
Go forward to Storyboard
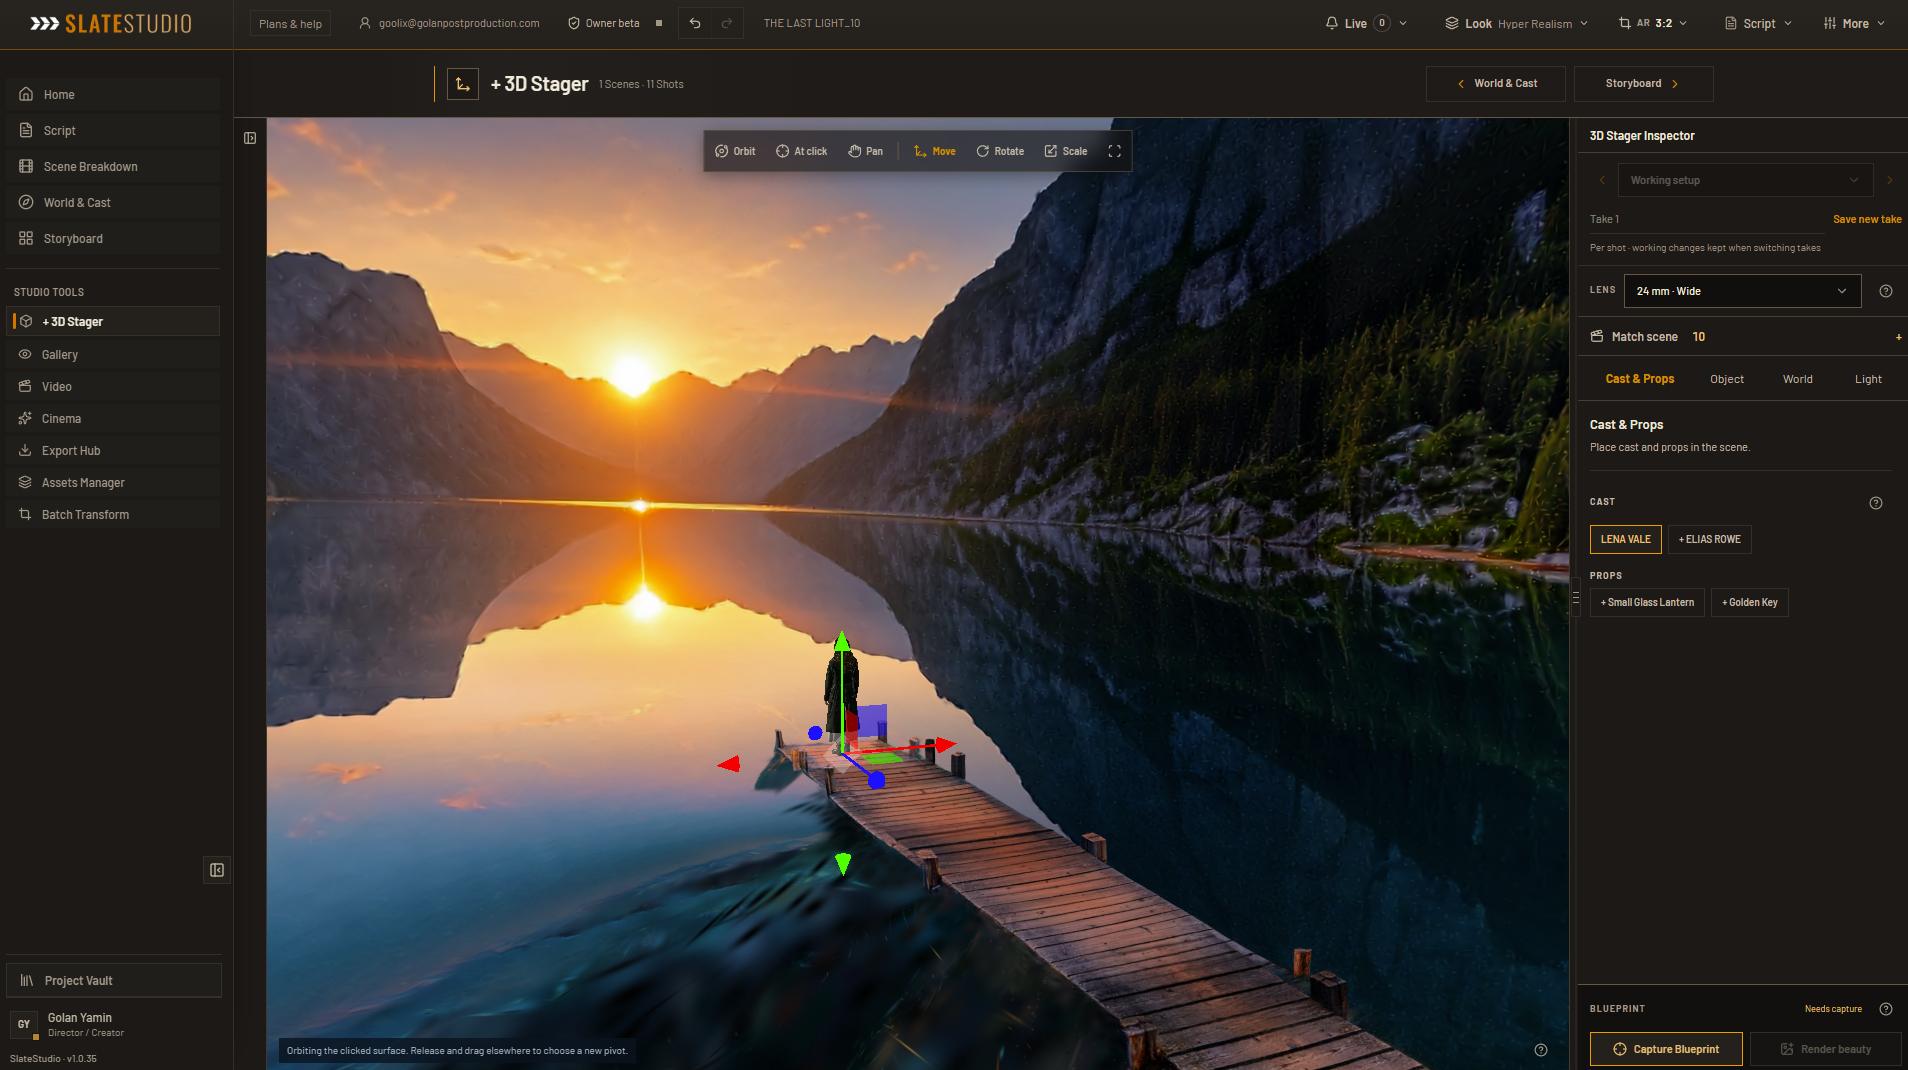(x=1644, y=84)
